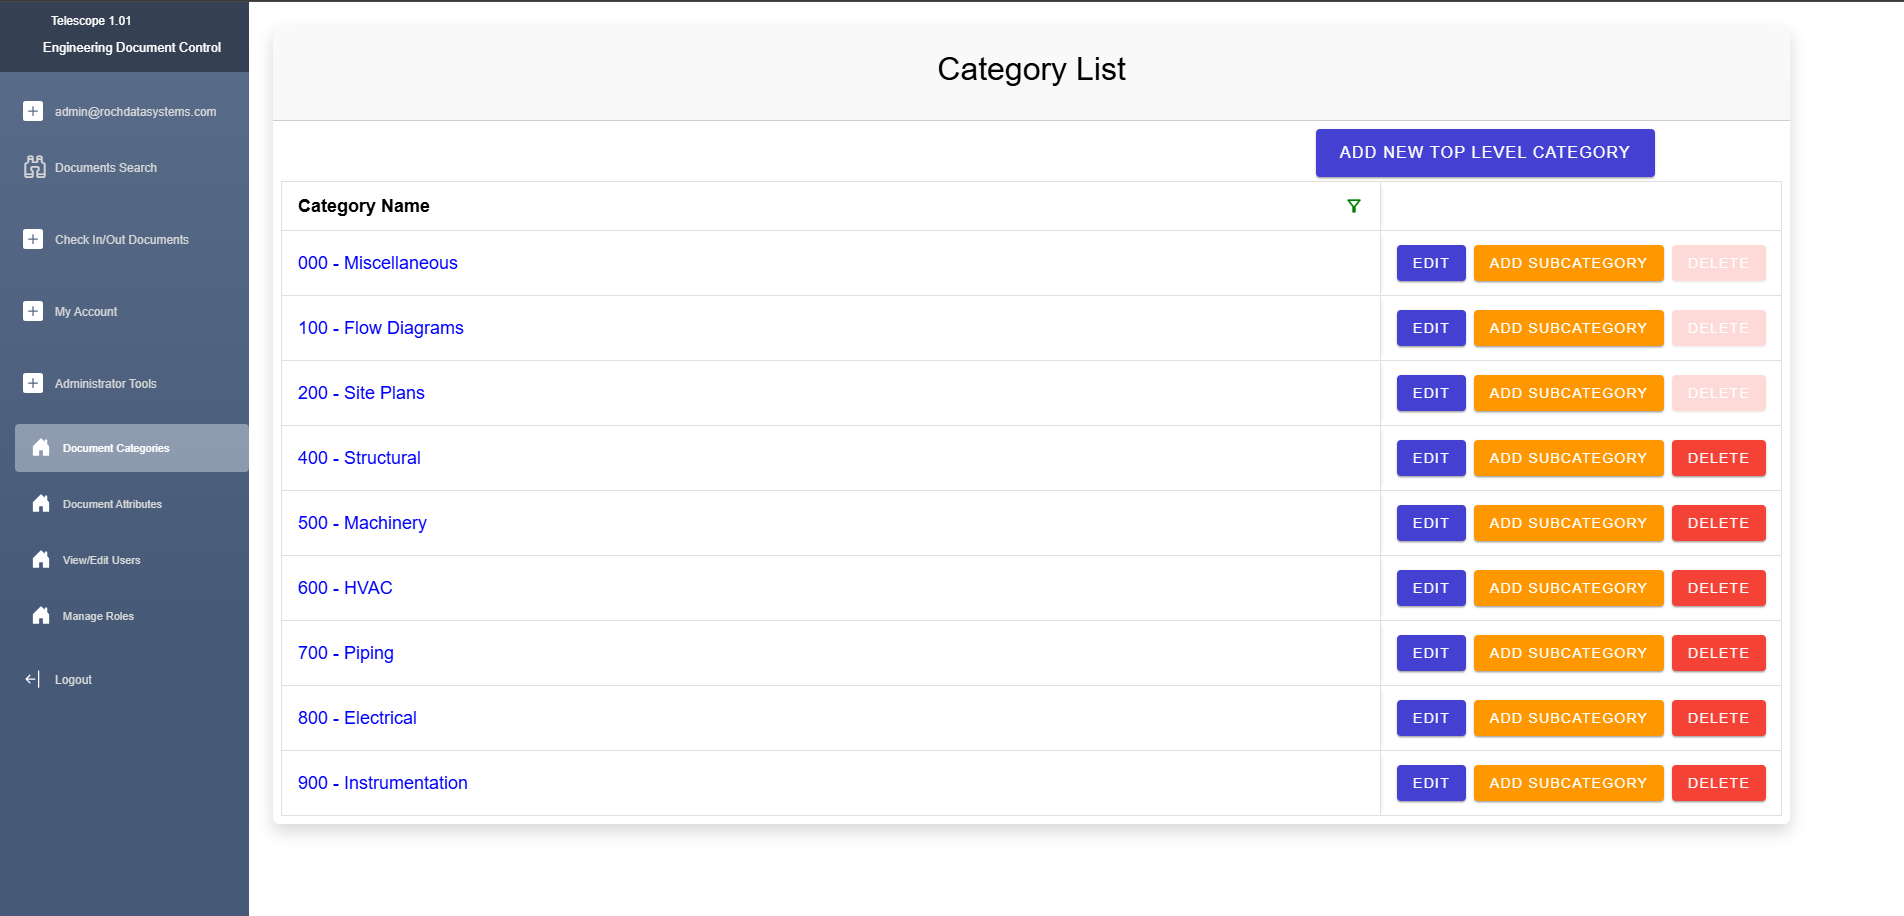Screen dimensions: 1904x916
Task: Open the Manage Roles menu item
Action: click(98, 616)
